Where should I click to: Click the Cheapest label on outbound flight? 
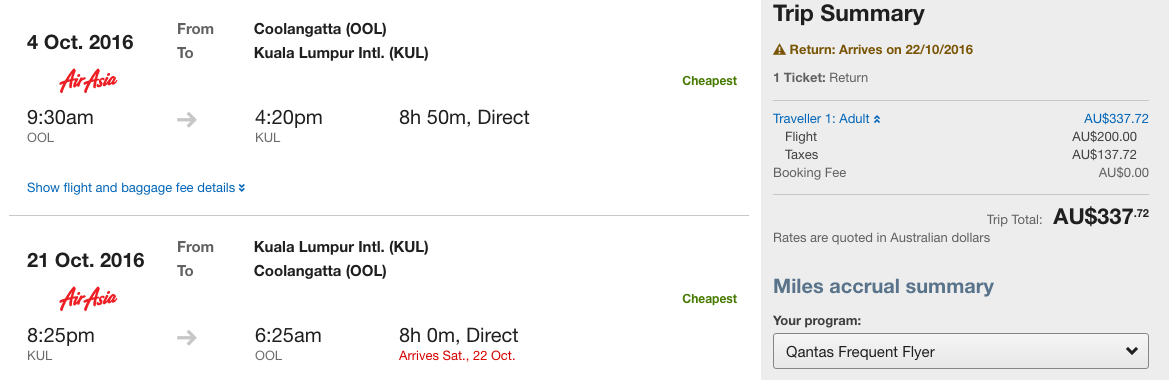tap(709, 80)
